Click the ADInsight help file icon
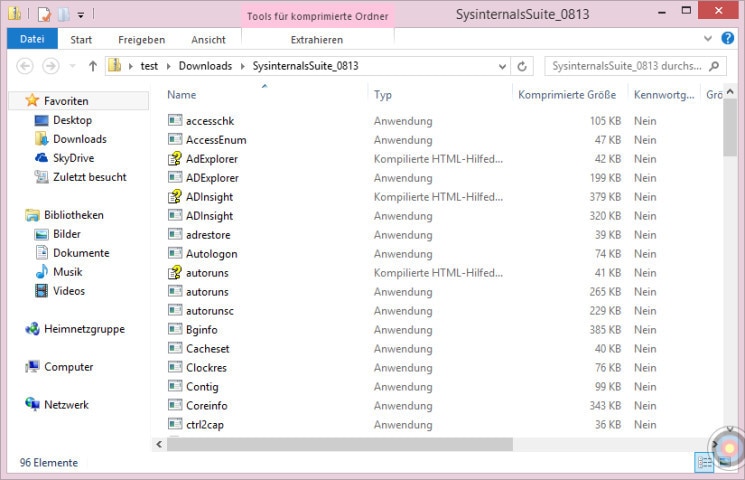Image resolution: width=745 pixels, height=480 pixels. coord(175,196)
